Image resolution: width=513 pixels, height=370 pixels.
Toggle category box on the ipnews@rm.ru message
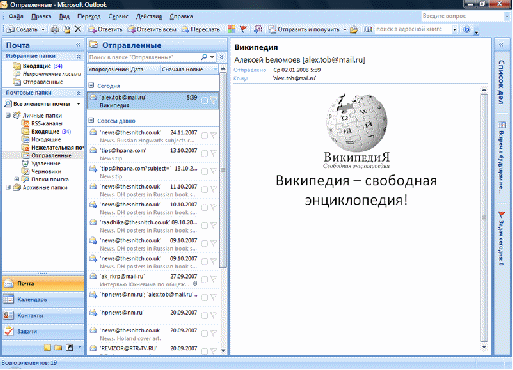[205, 315]
